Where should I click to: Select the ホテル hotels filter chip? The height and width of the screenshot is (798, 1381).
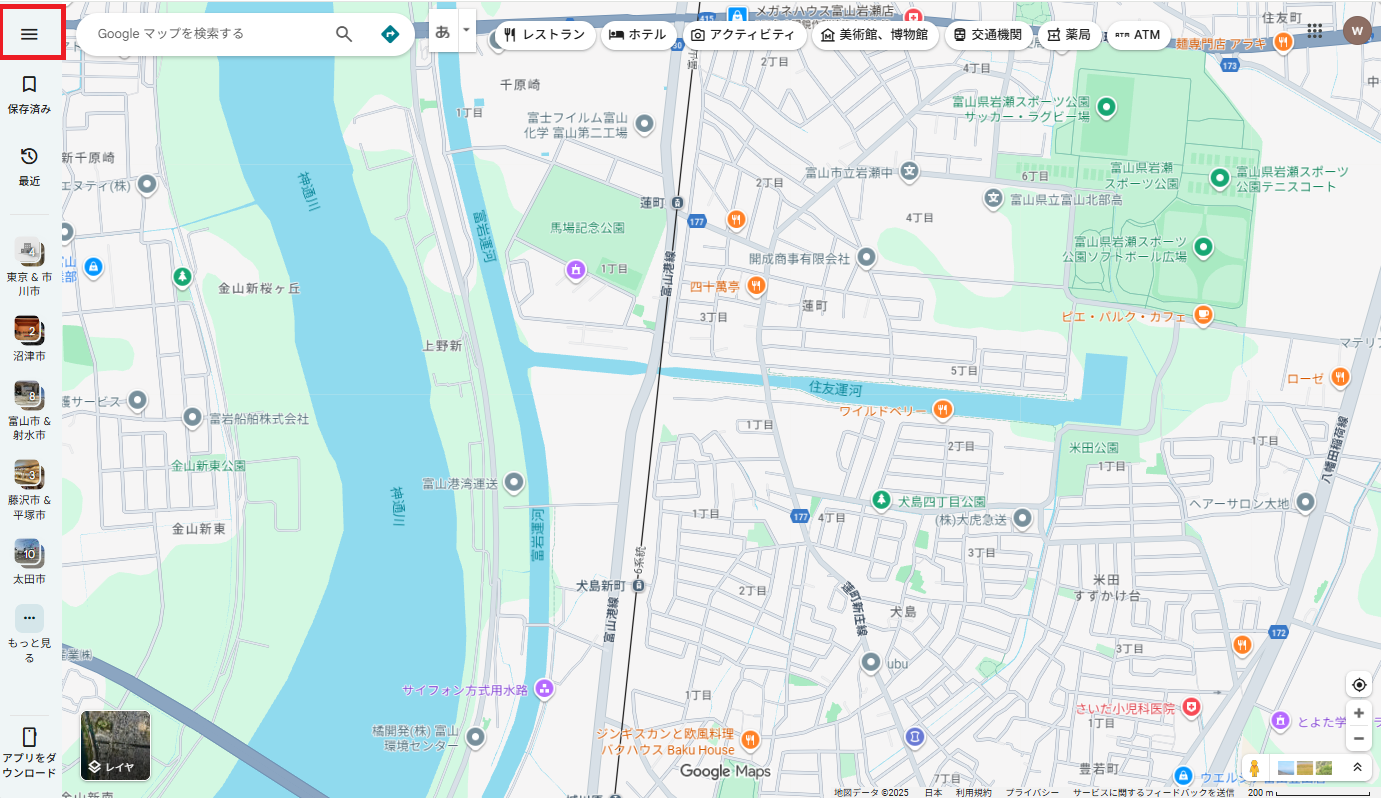coord(639,34)
